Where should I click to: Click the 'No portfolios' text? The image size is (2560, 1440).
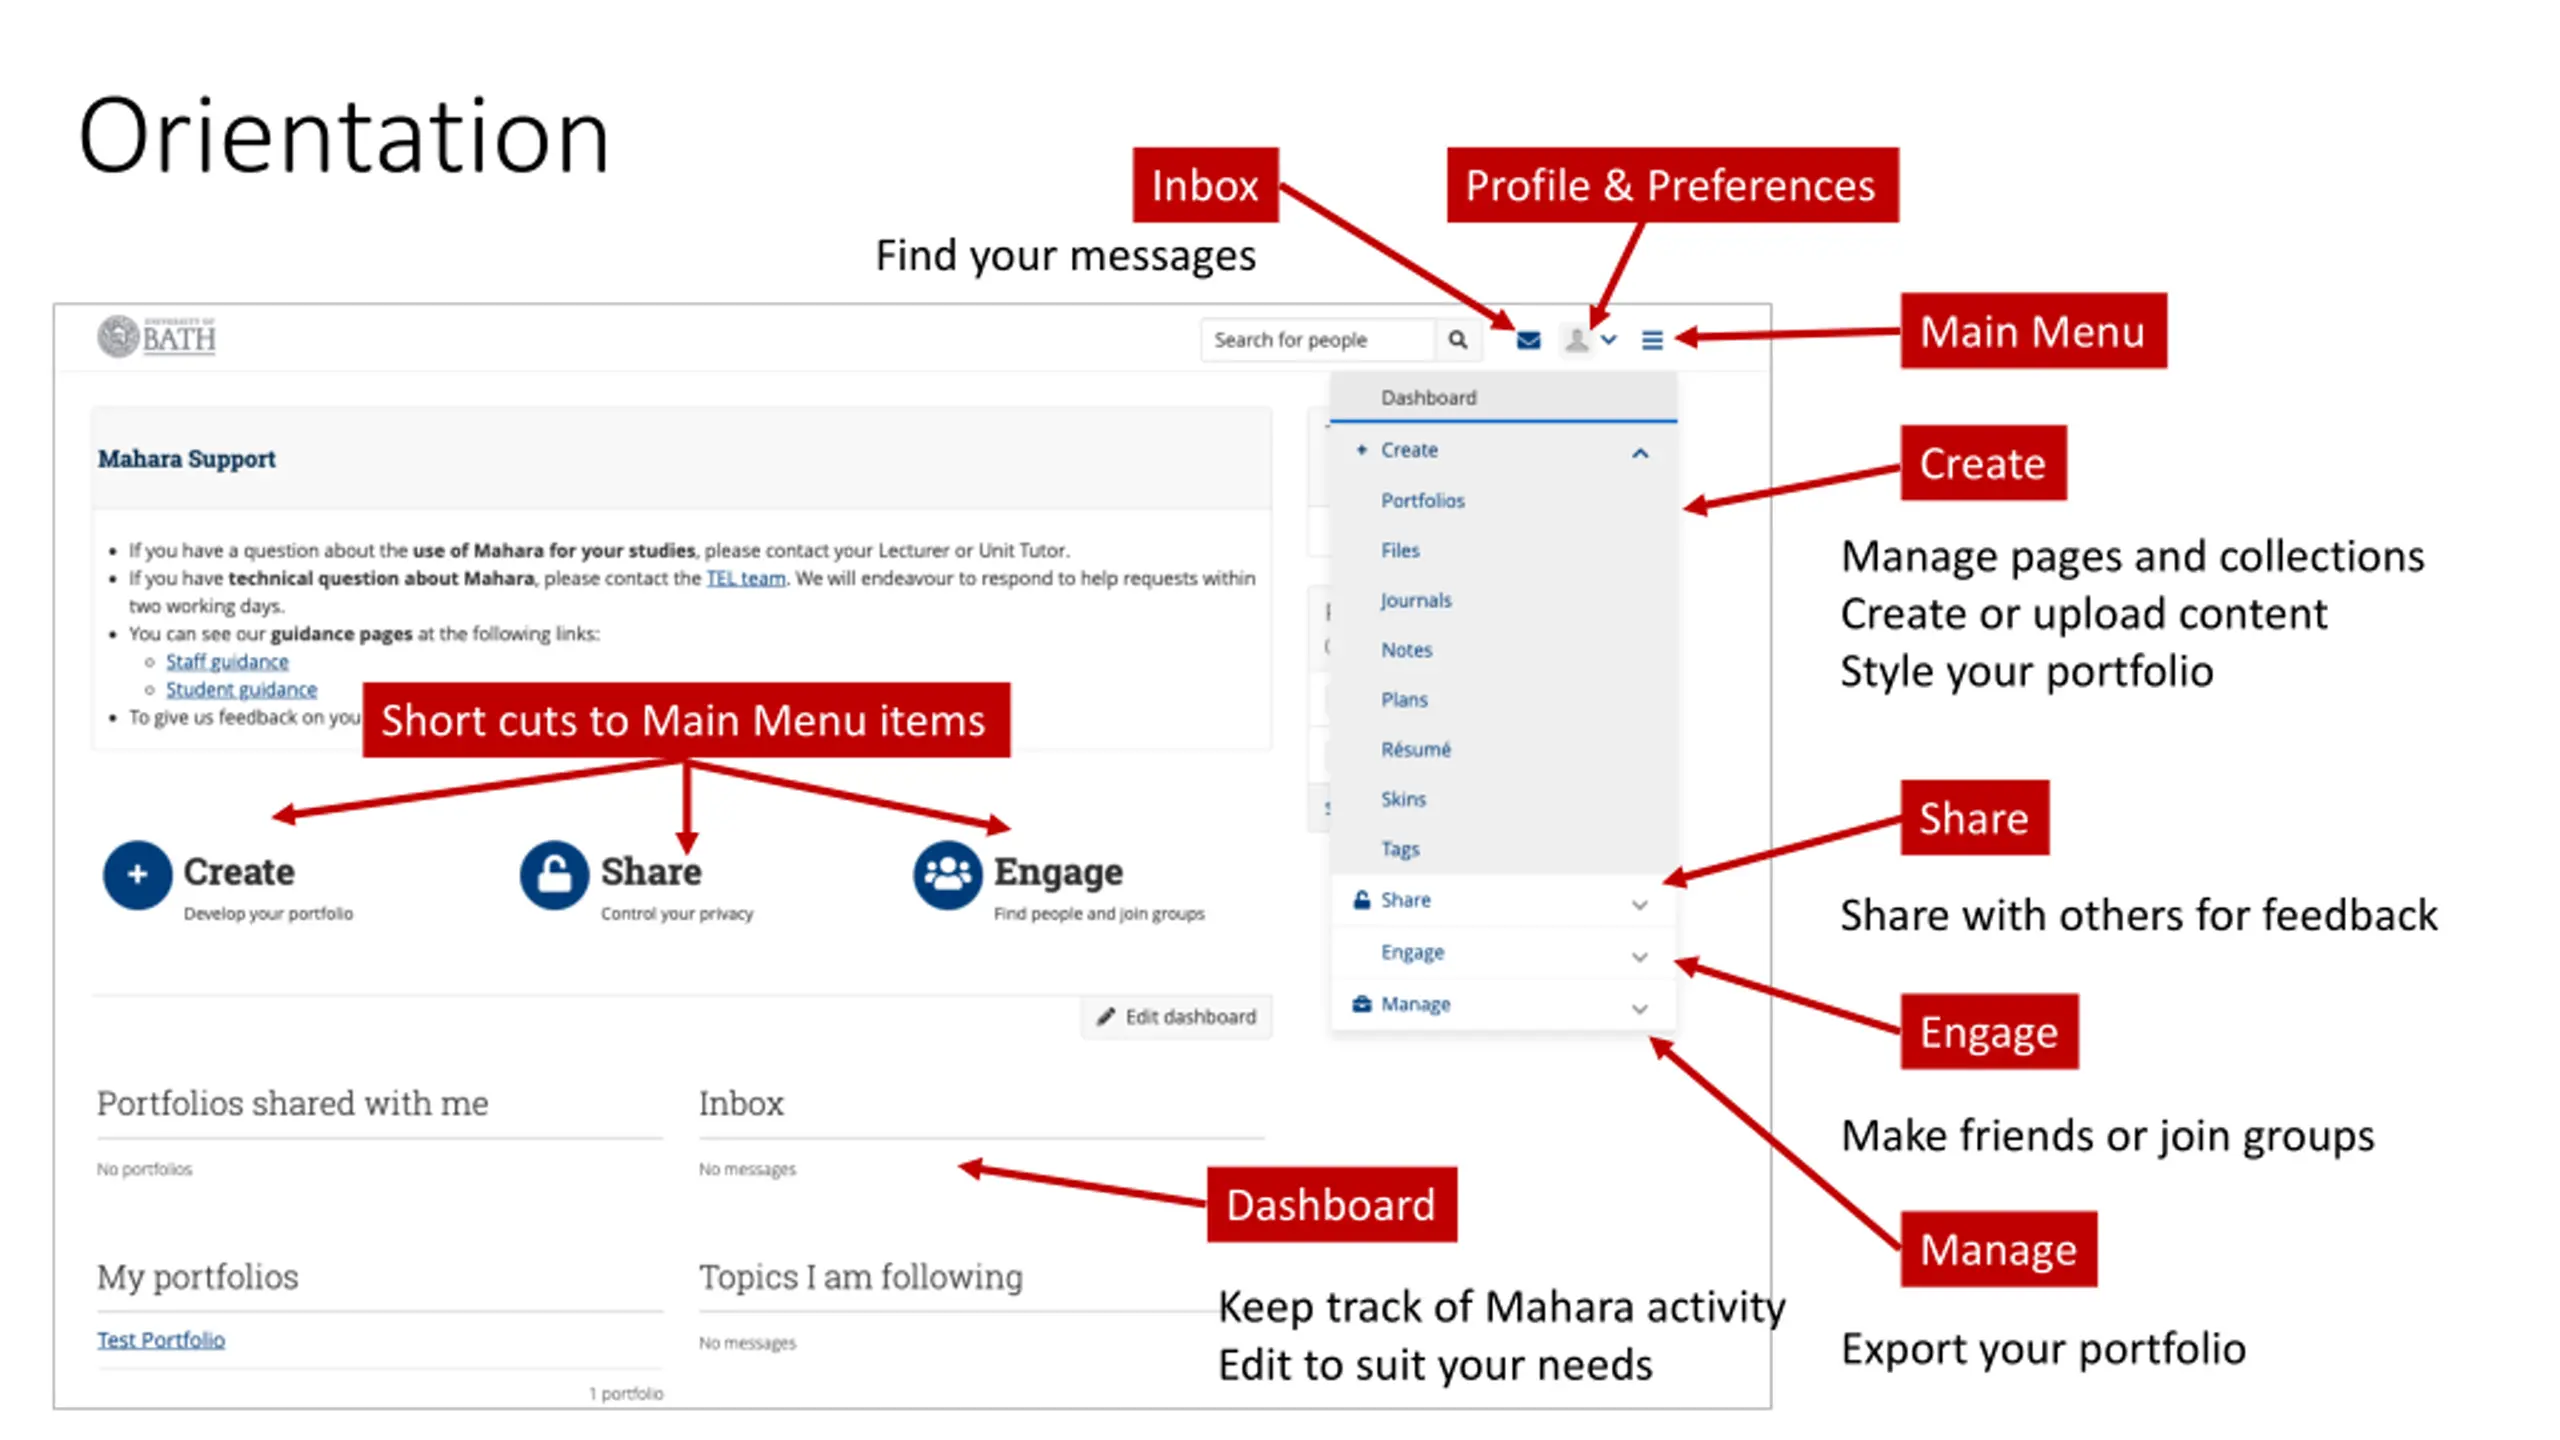144,1168
